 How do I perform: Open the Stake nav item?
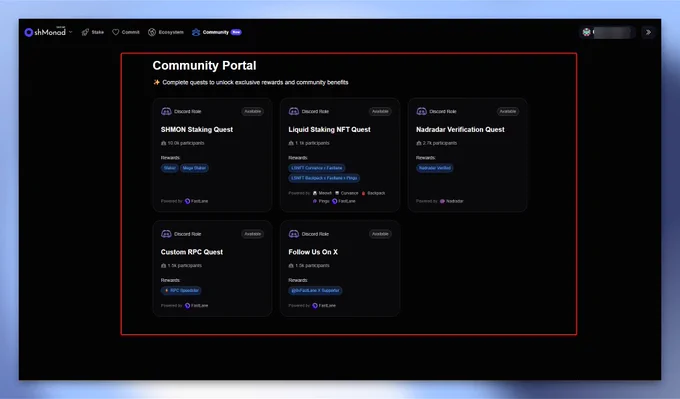click(92, 32)
